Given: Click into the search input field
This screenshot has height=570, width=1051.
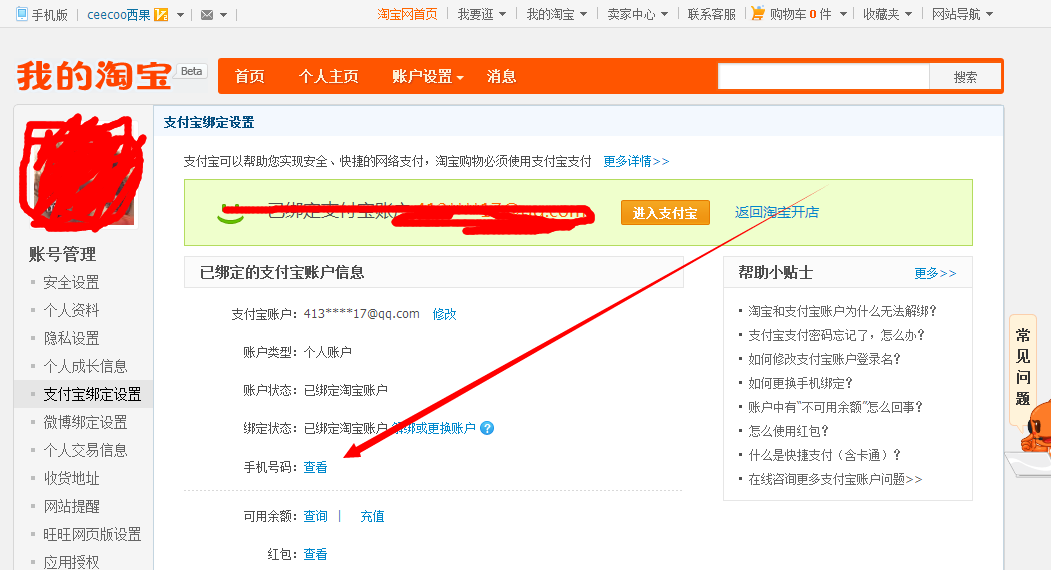Looking at the screenshot, I should (x=824, y=77).
